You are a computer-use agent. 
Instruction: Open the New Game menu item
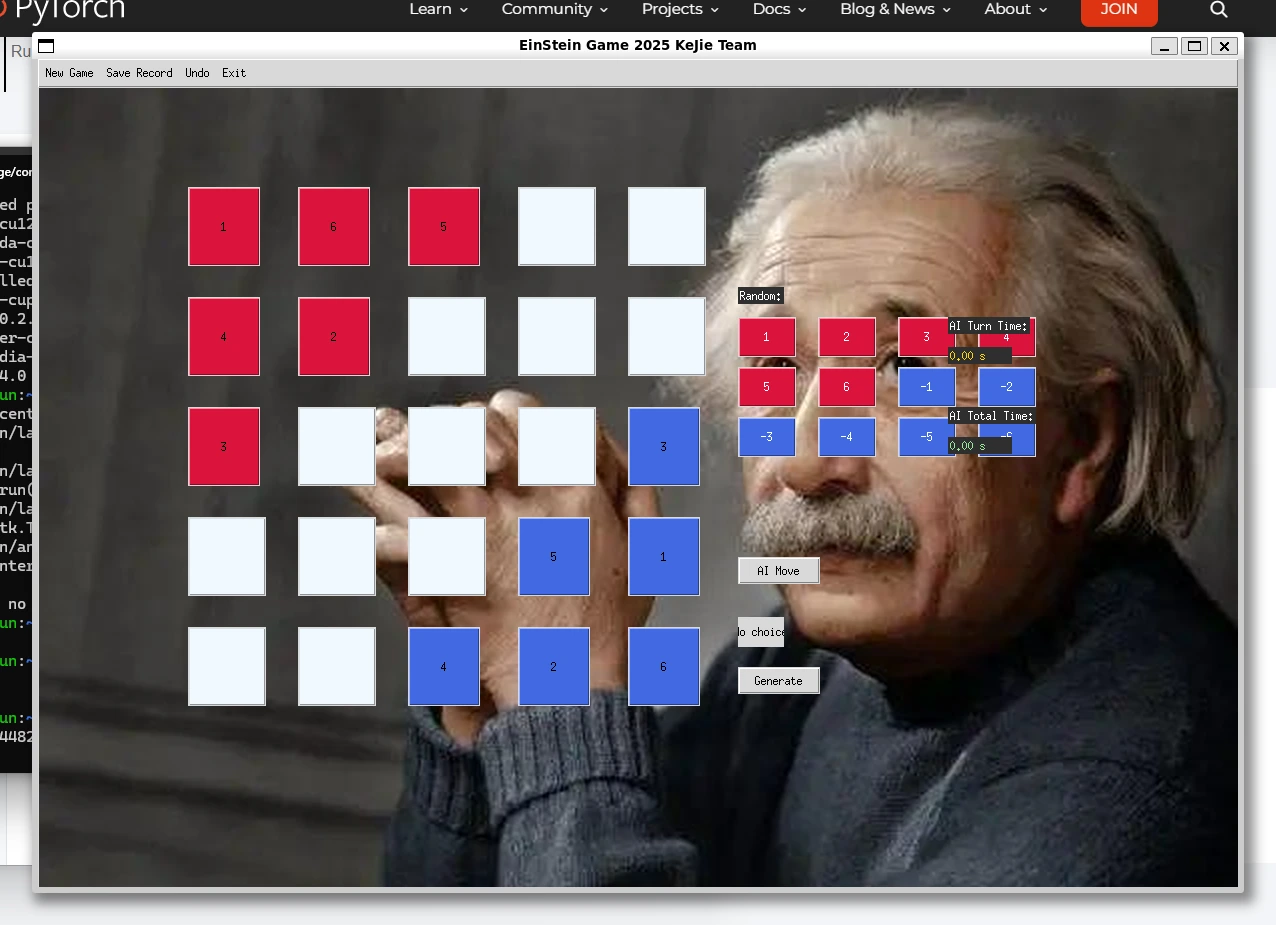69,73
